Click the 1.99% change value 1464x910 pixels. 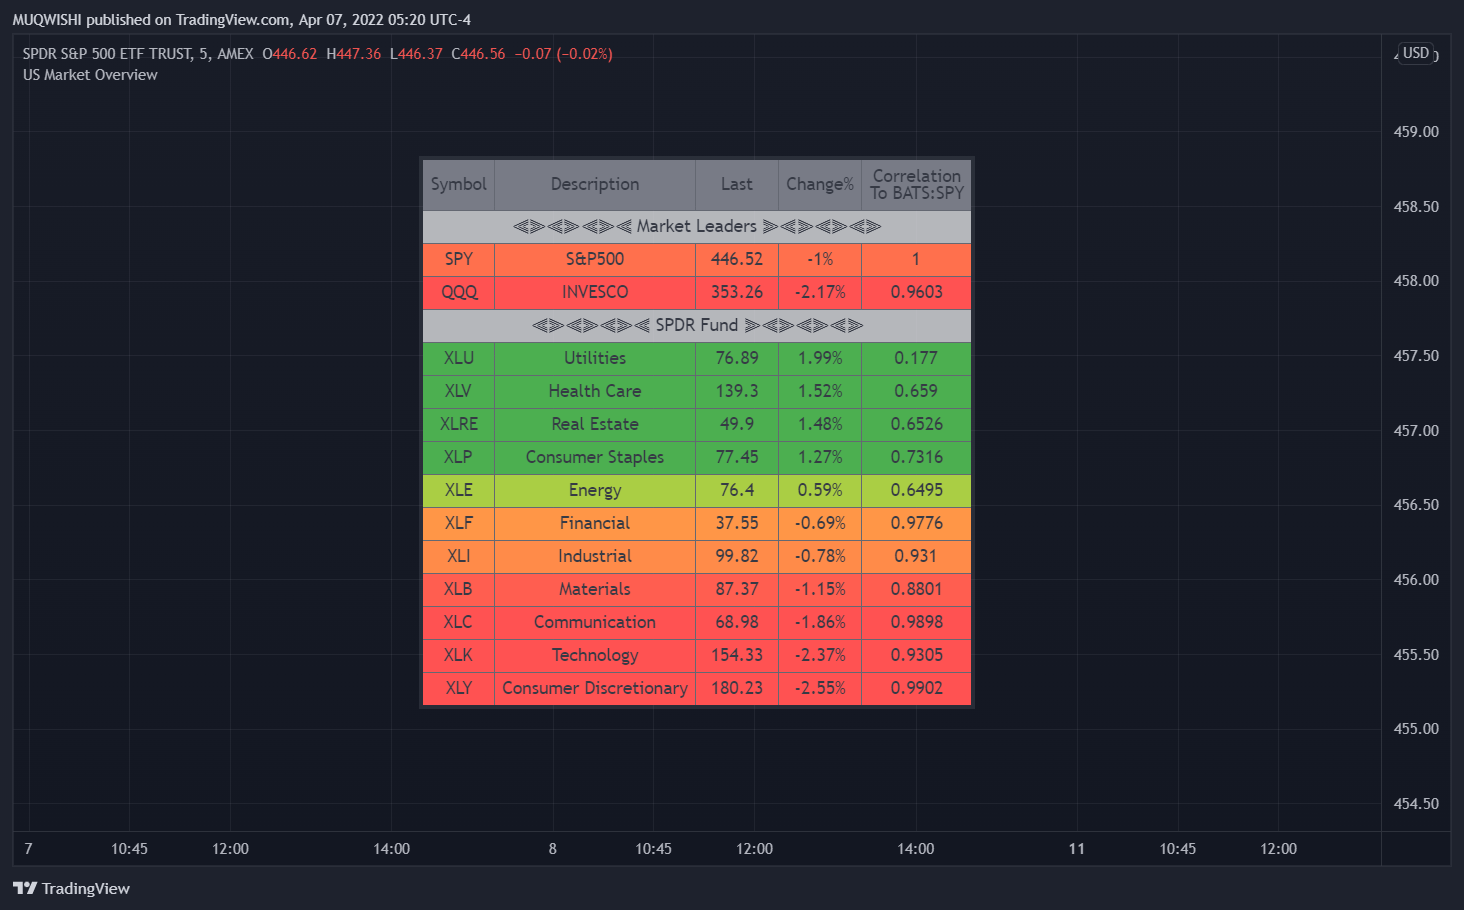tap(820, 358)
